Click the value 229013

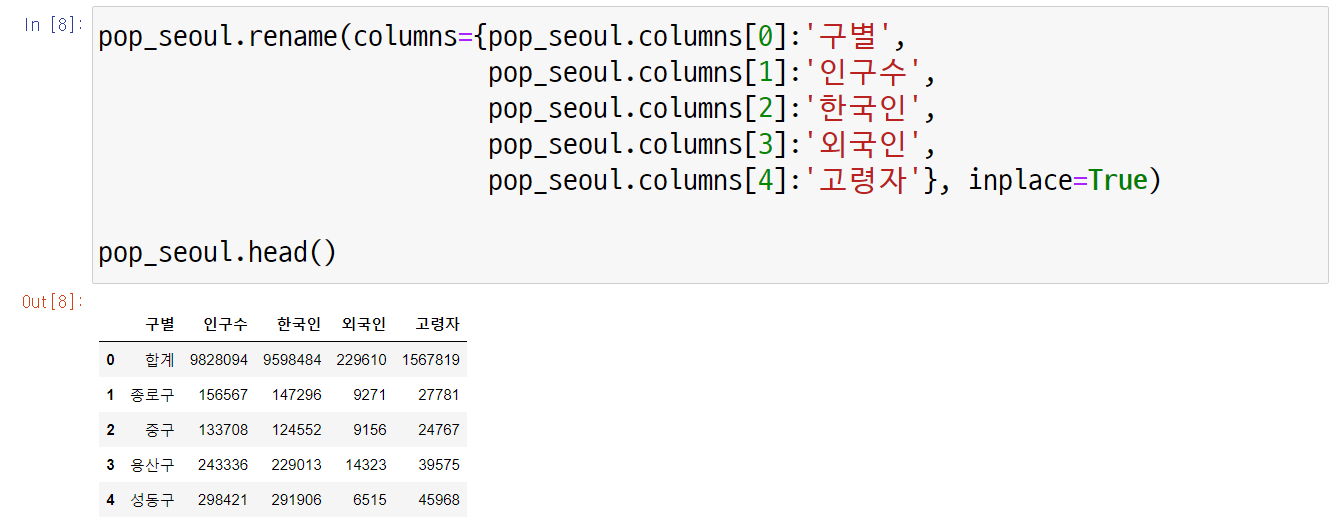[x=296, y=465]
